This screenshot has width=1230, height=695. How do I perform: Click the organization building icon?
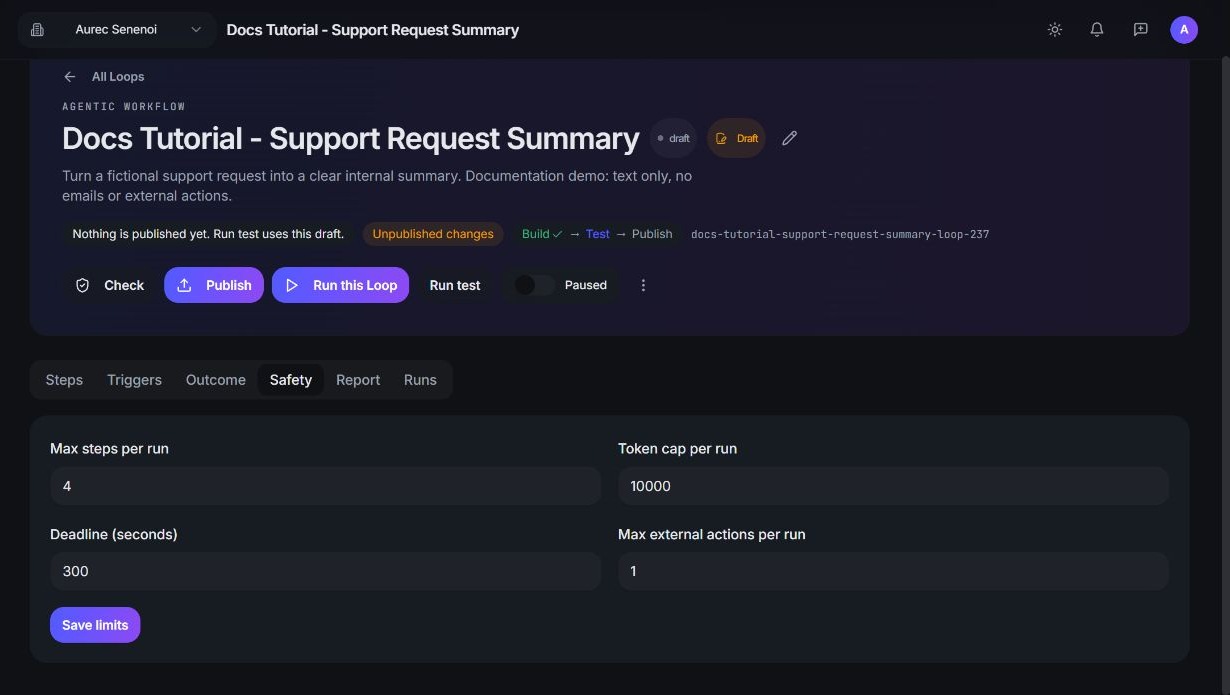coord(38,30)
